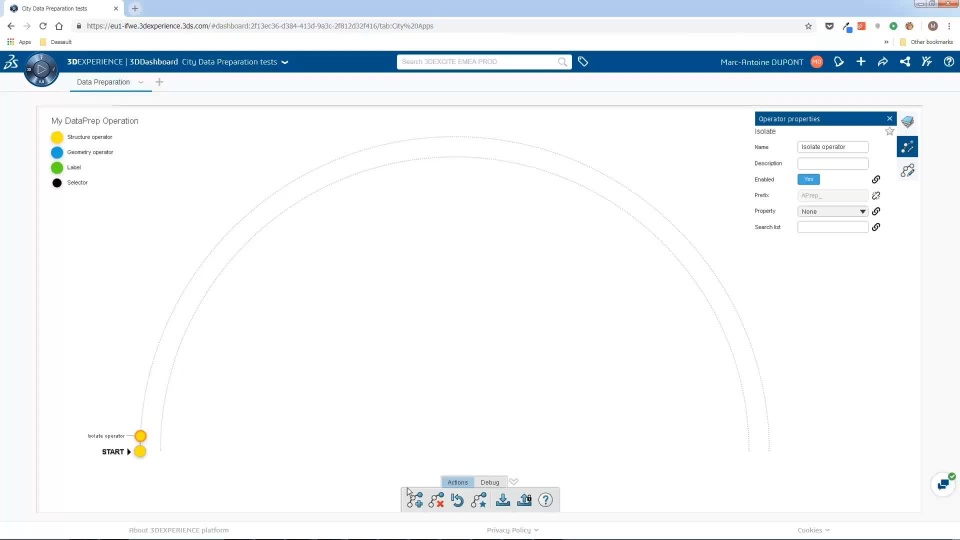
Task: Toggle the Enabled Yes switch
Action: coord(808,179)
